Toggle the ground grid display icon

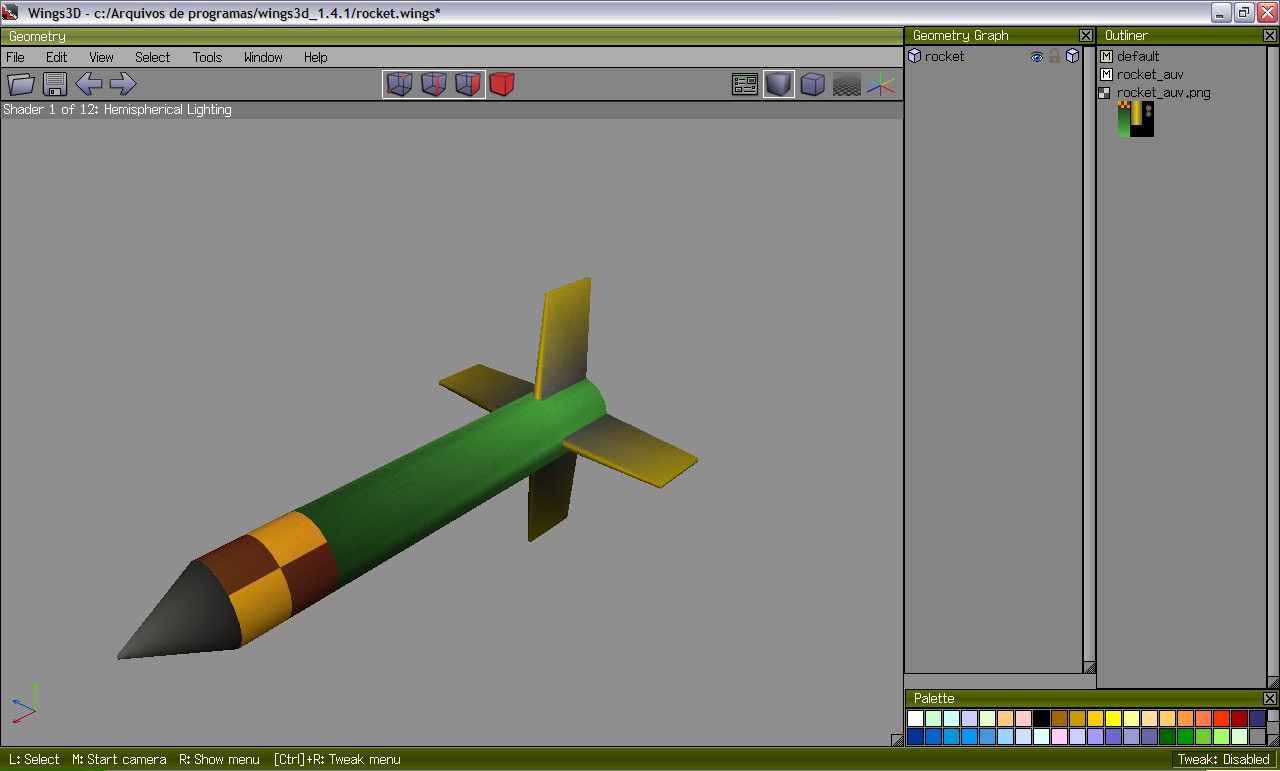(x=847, y=85)
